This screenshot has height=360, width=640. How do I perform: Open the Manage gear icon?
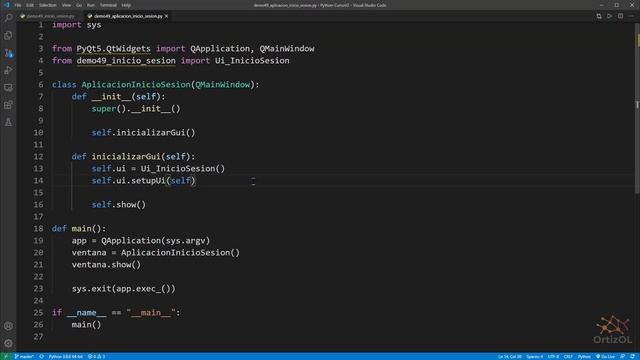[8, 343]
